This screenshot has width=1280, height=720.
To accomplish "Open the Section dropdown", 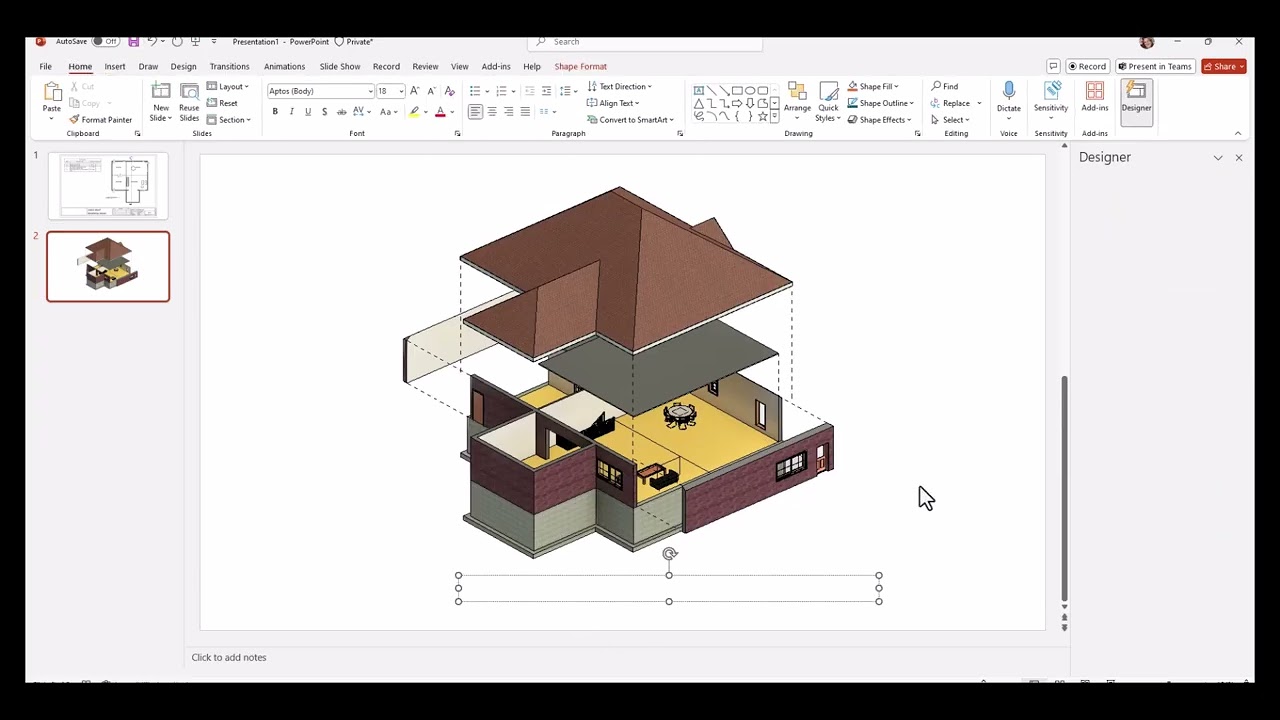I will click(x=228, y=120).
